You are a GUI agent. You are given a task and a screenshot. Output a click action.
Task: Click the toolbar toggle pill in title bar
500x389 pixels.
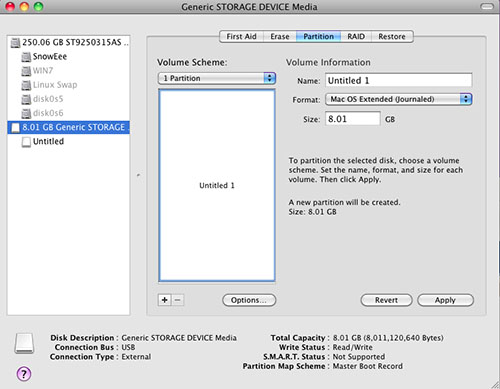point(487,6)
